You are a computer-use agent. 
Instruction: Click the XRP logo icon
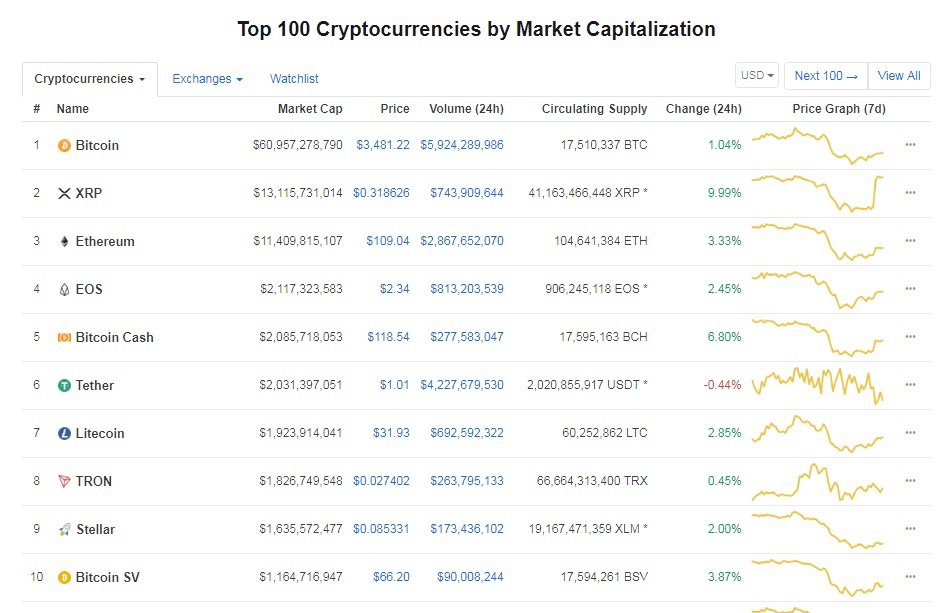(64, 194)
